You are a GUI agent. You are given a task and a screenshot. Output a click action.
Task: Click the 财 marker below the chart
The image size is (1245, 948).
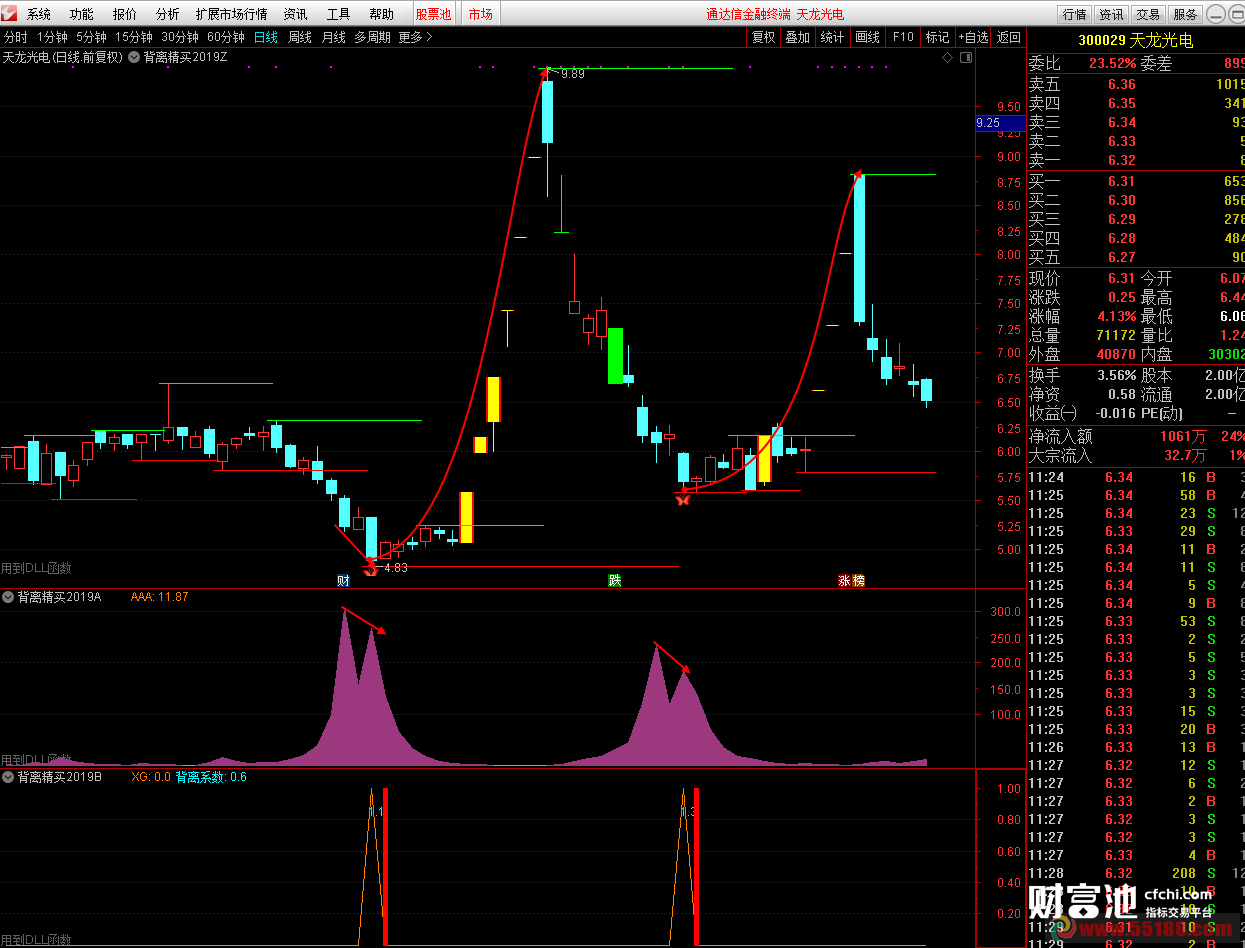(343, 581)
